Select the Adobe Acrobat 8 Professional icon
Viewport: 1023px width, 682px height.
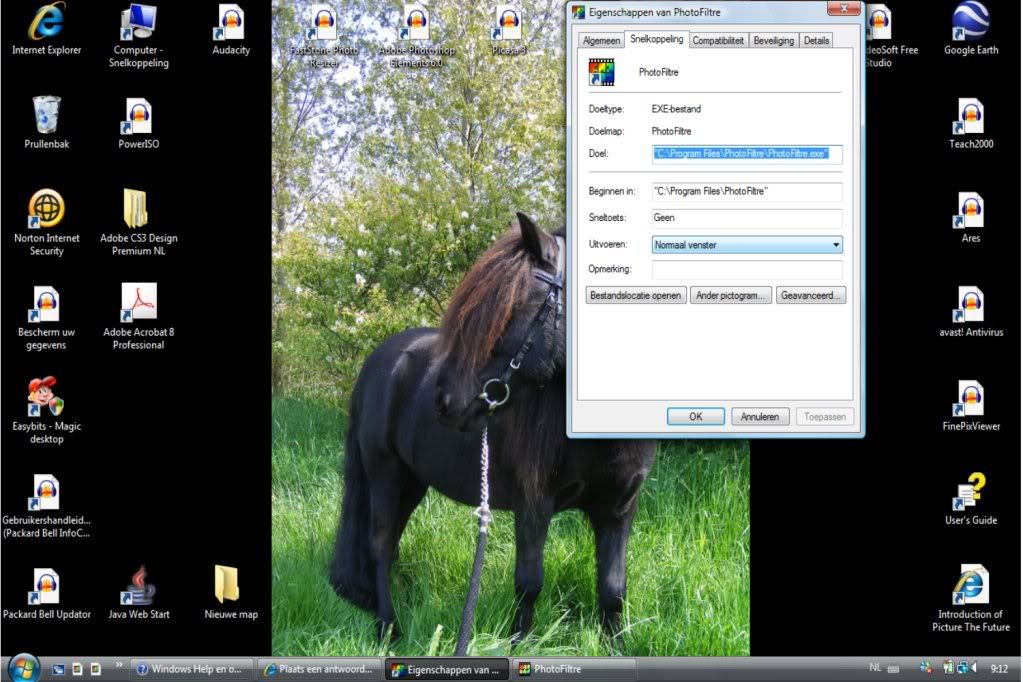139,303
